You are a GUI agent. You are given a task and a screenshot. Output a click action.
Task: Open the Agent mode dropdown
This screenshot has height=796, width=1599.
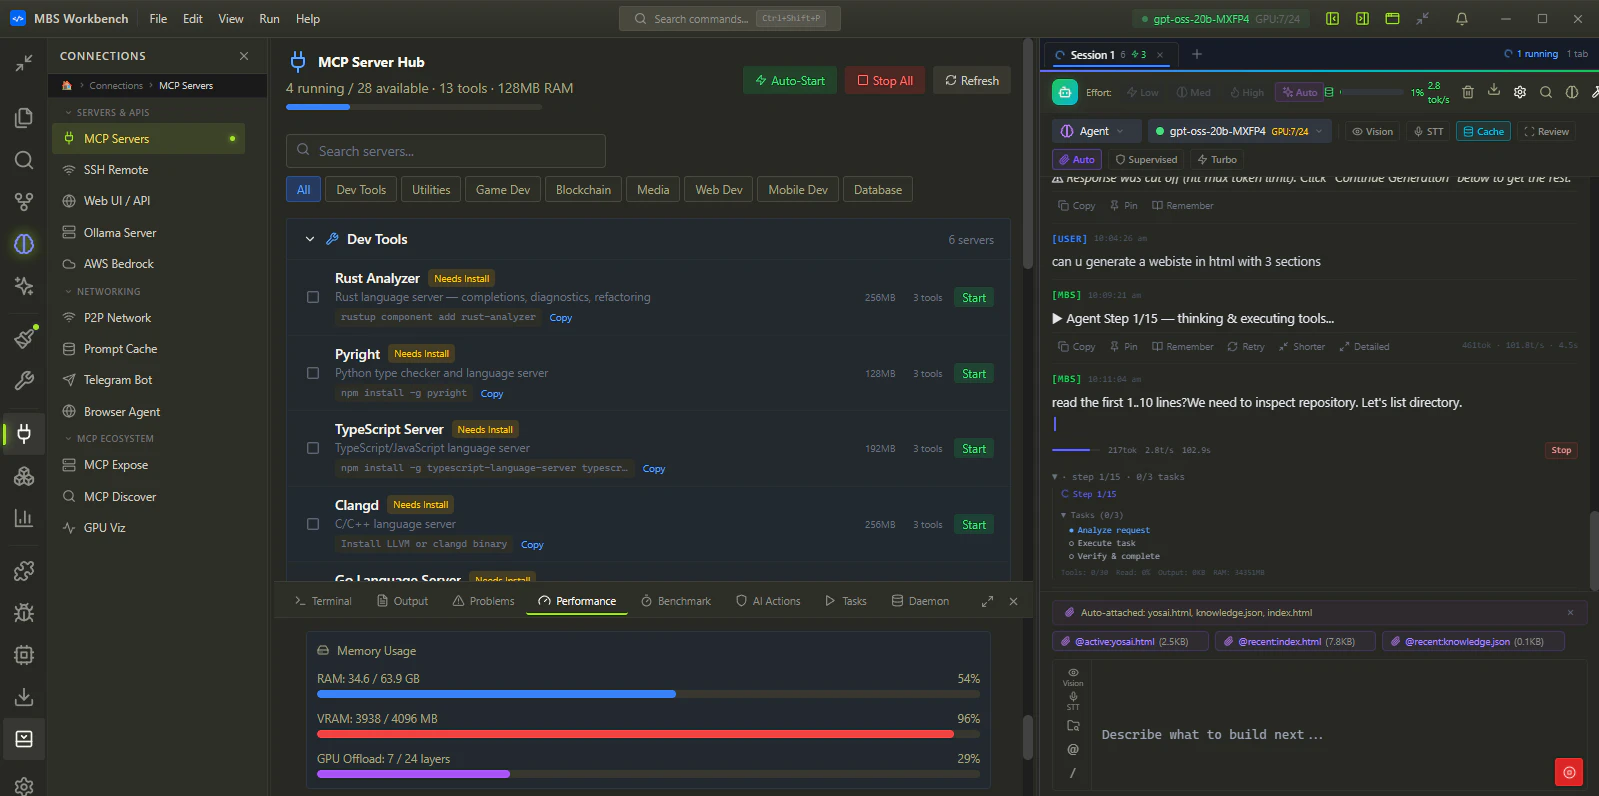1095,131
